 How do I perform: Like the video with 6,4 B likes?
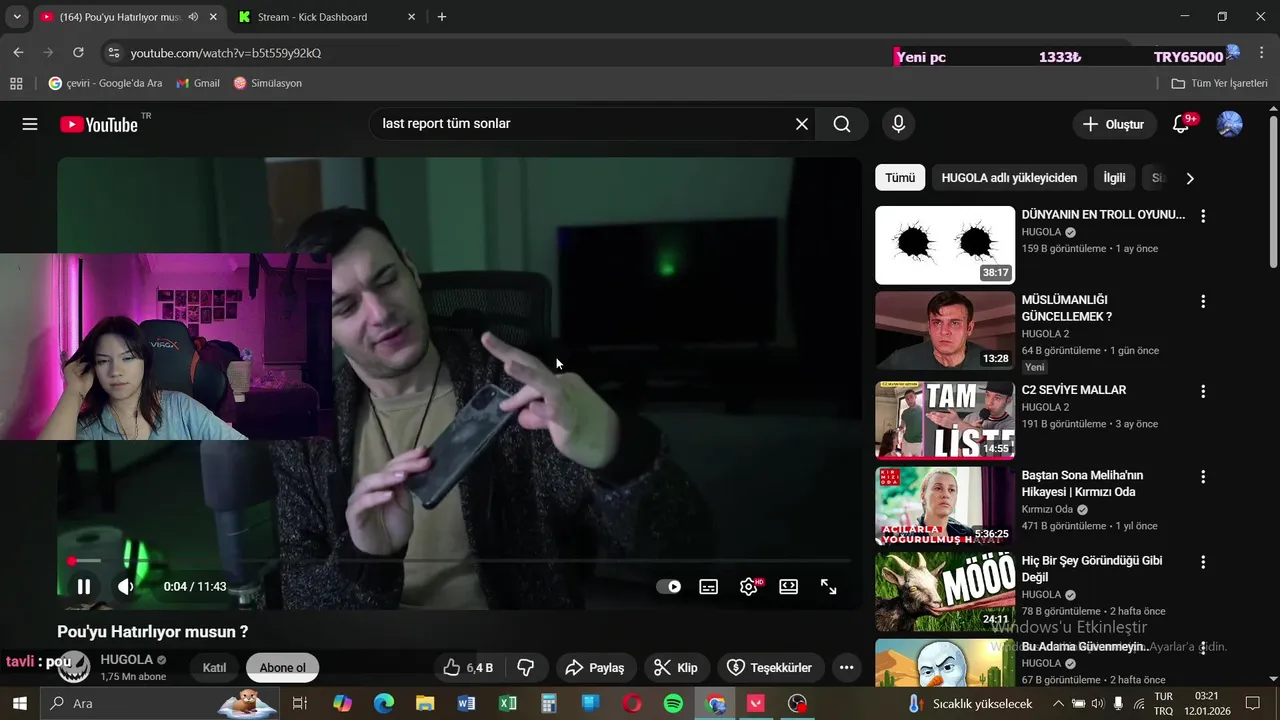(x=468, y=667)
